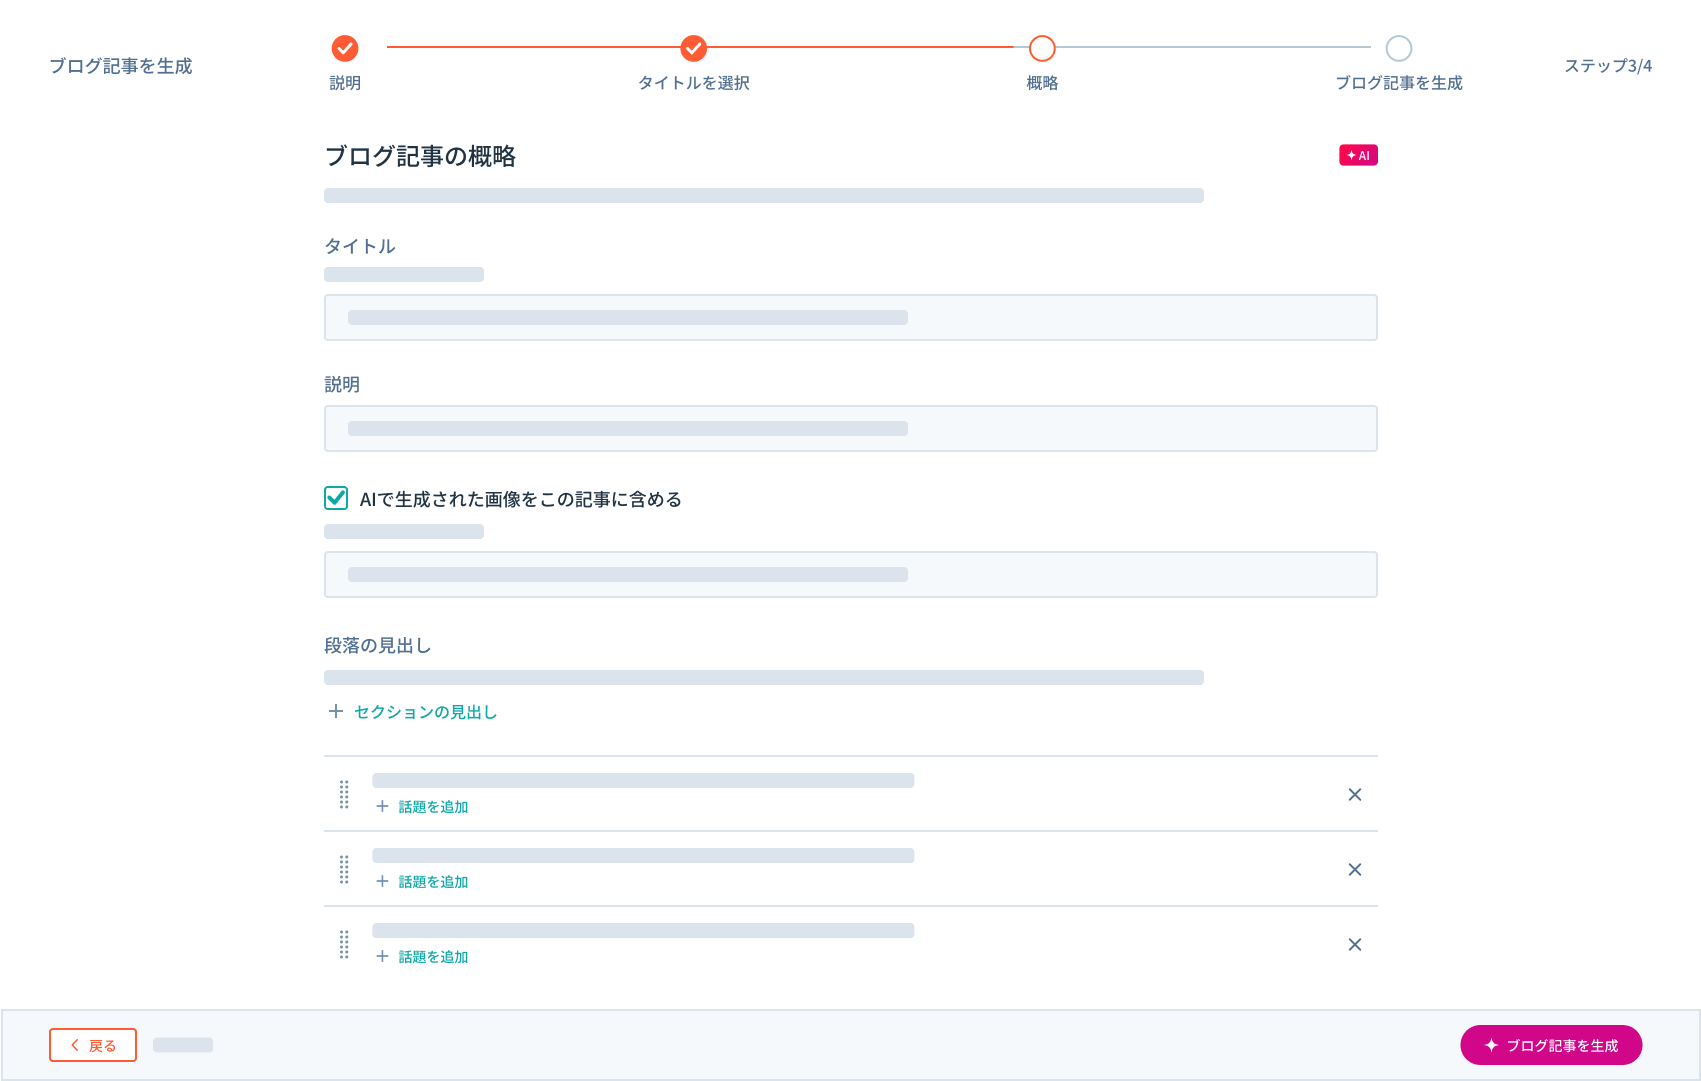
Task: Click the ステップ3/4 indicator text
Action: 1608,66
